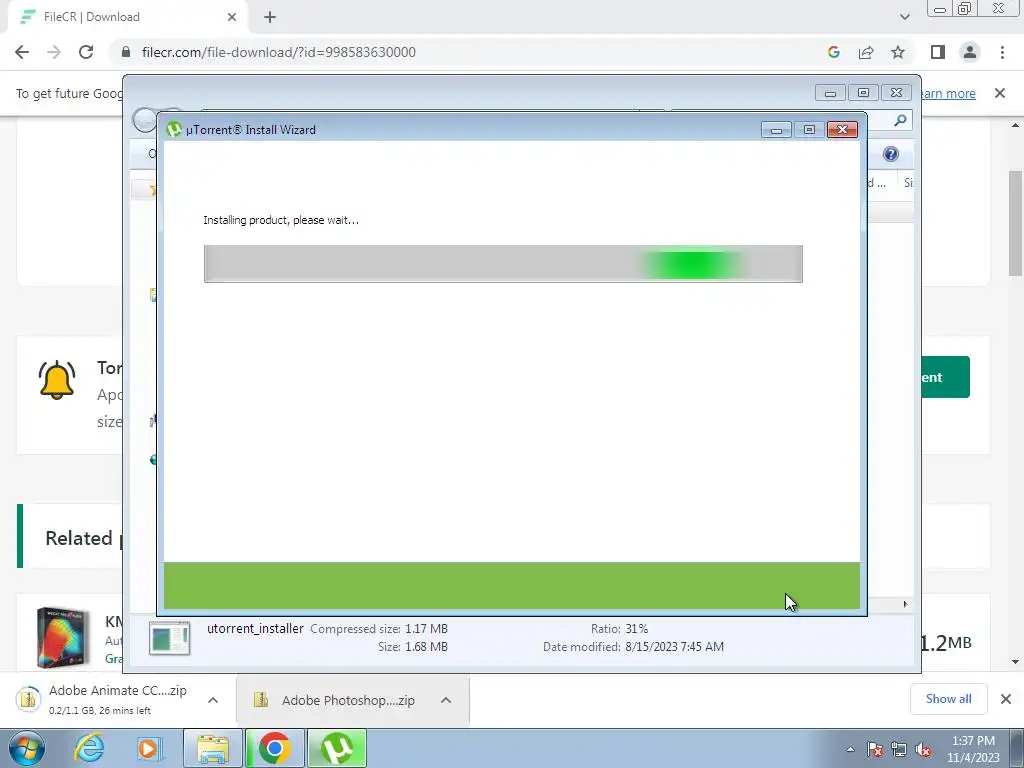The height and width of the screenshot is (768, 1024).
Task: Expand options for Adobe Animate CC download
Action: coord(213,700)
